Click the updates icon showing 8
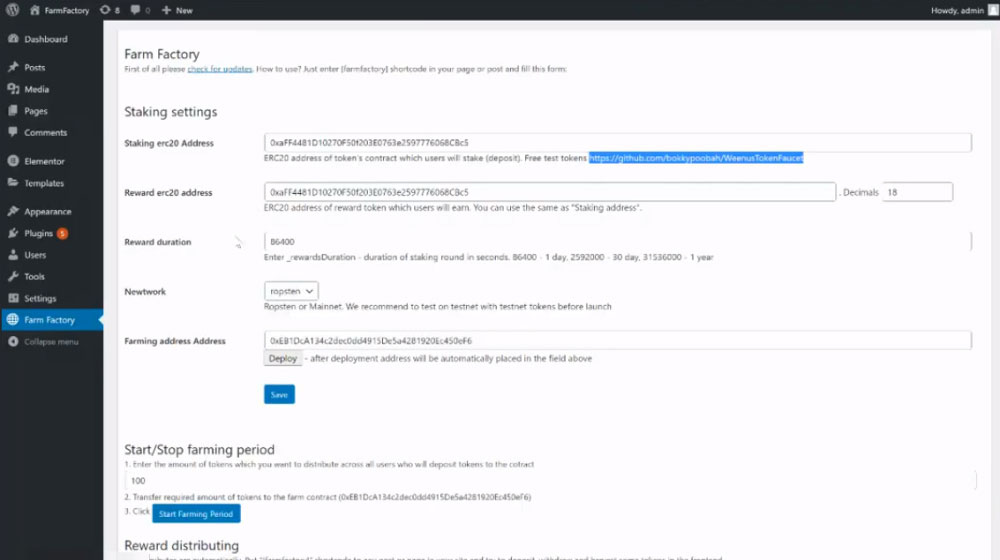 tap(105, 10)
